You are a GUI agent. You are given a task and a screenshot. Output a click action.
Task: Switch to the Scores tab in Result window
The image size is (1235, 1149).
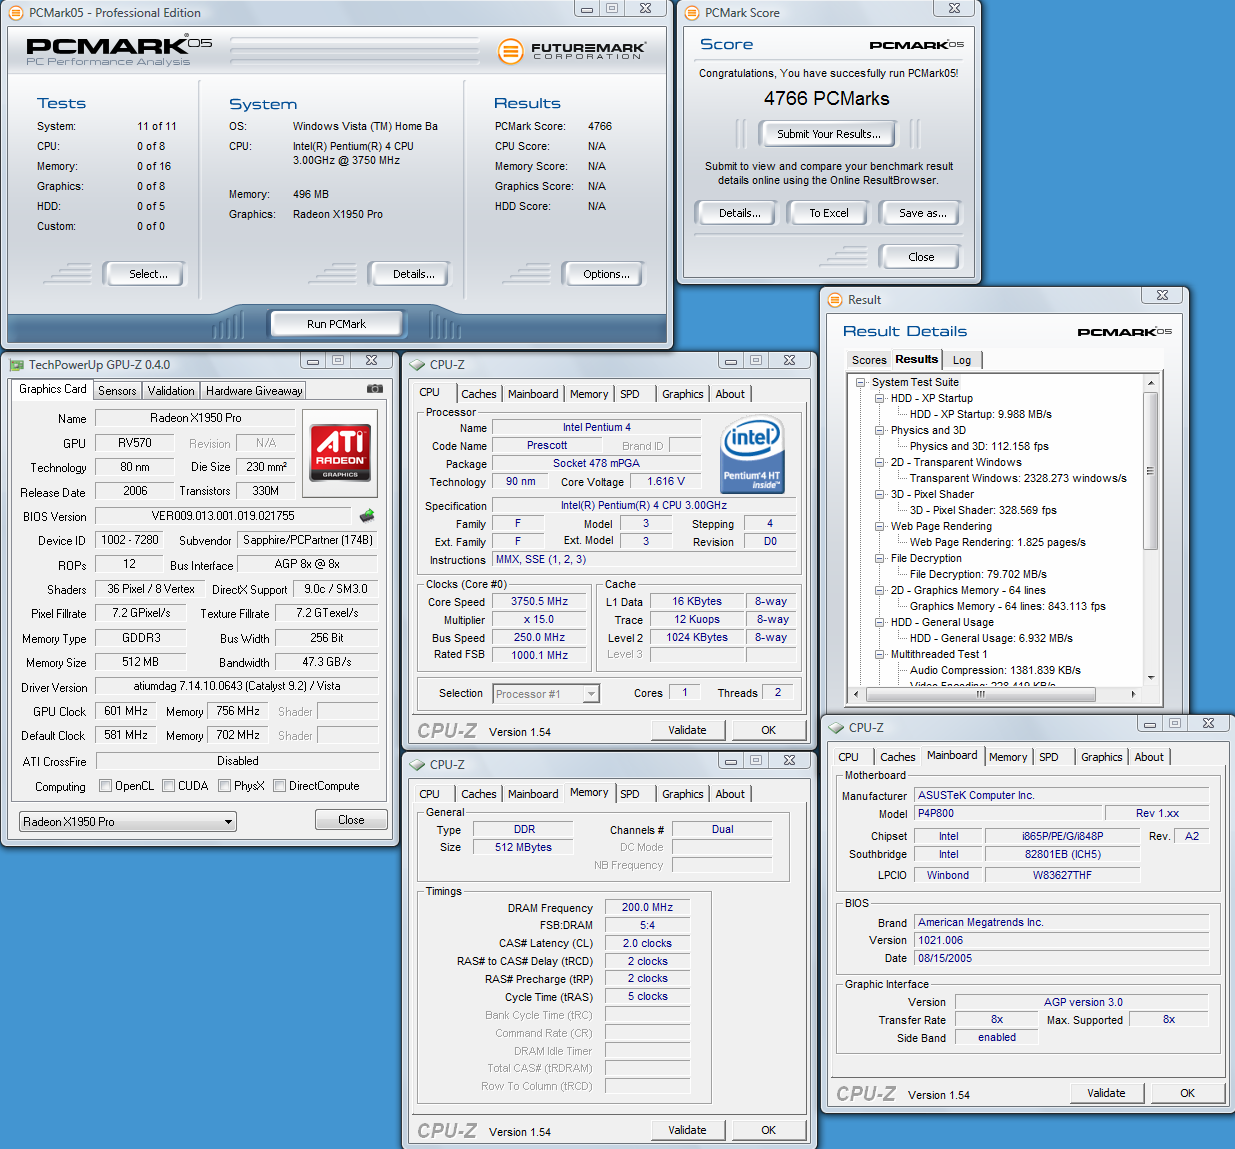869,360
